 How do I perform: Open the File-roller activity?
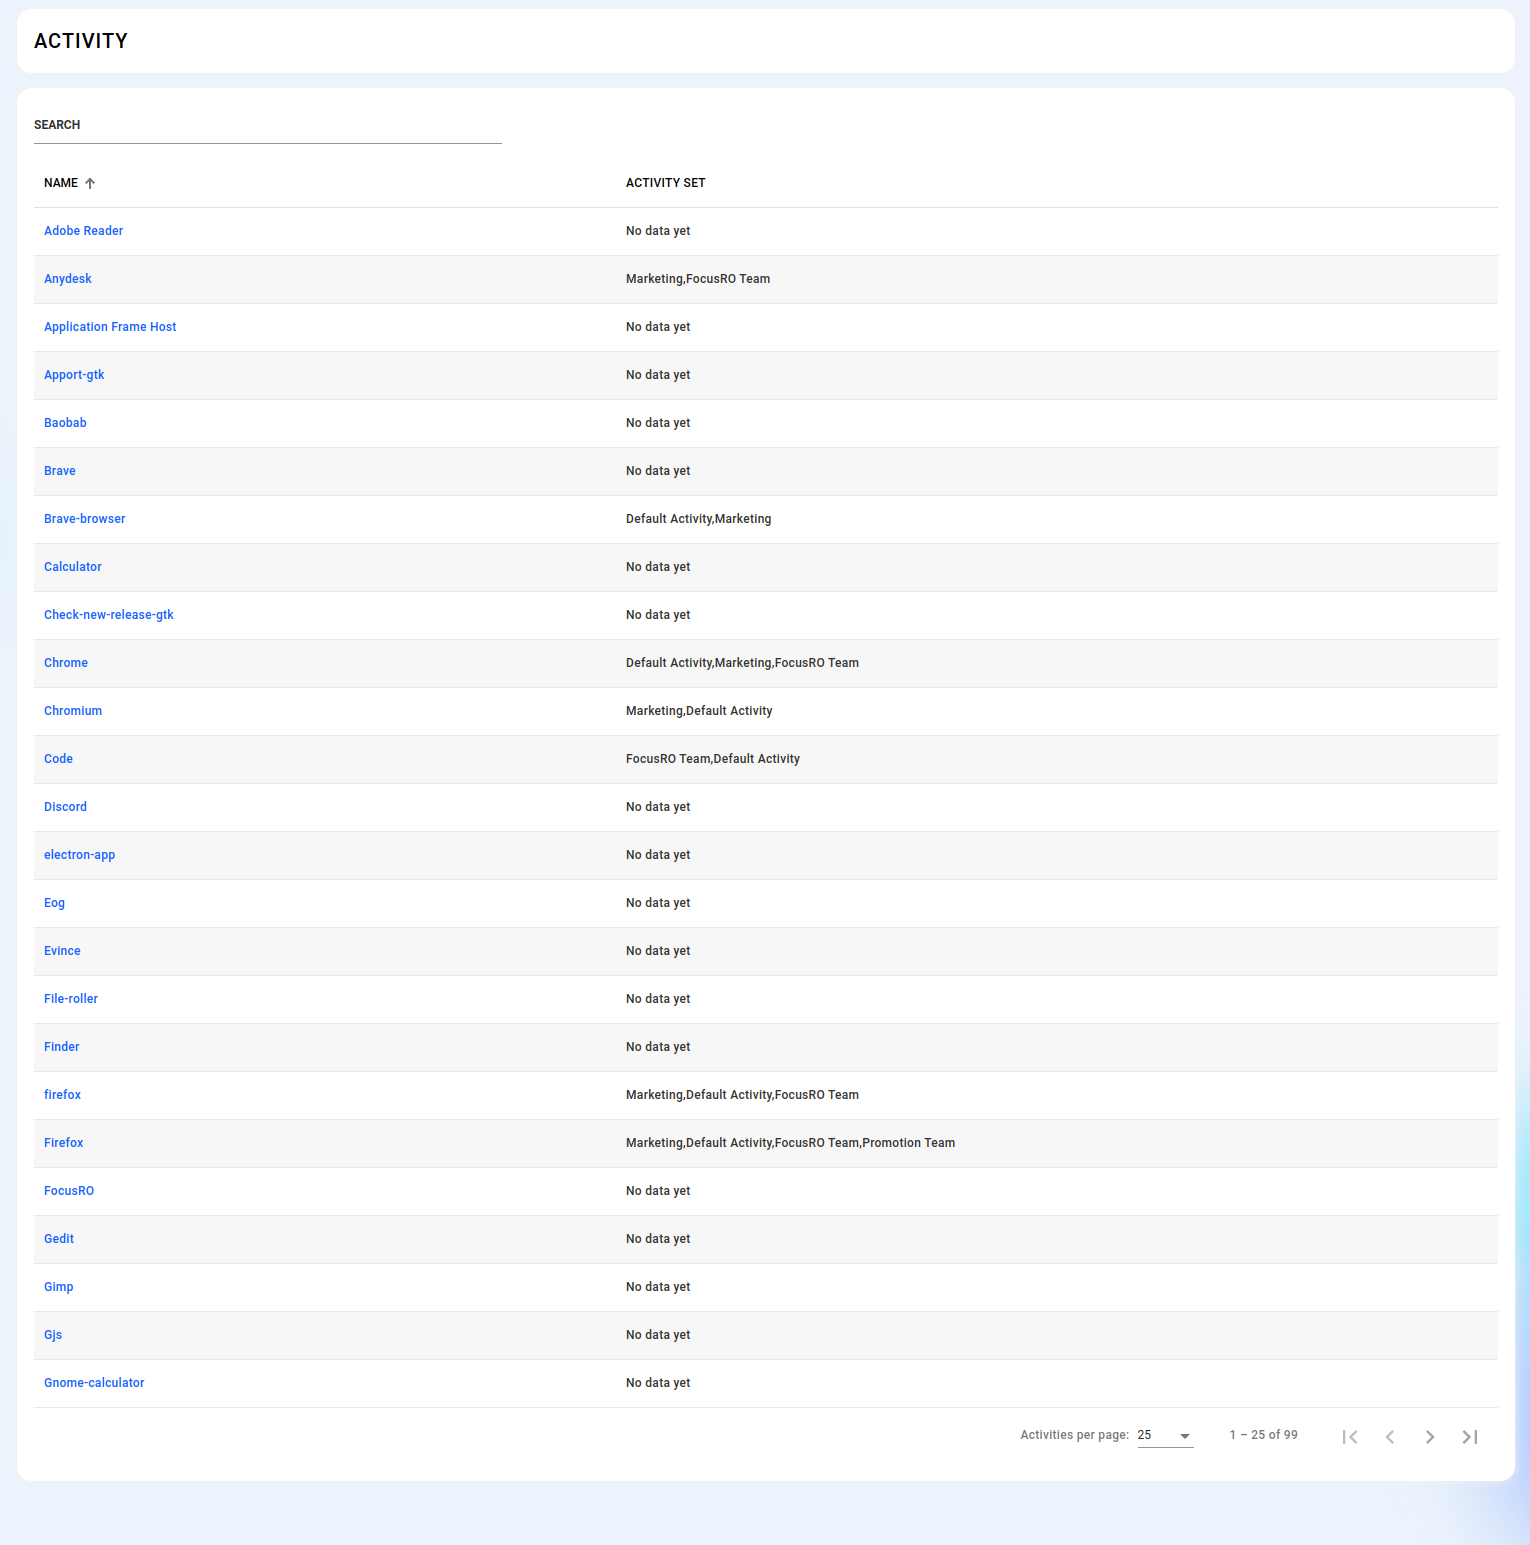click(71, 999)
